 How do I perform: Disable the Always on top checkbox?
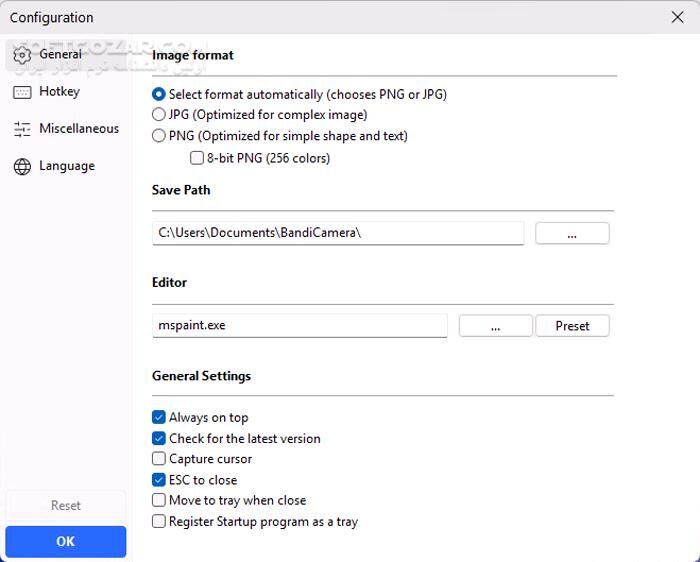(x=159, y=418)
